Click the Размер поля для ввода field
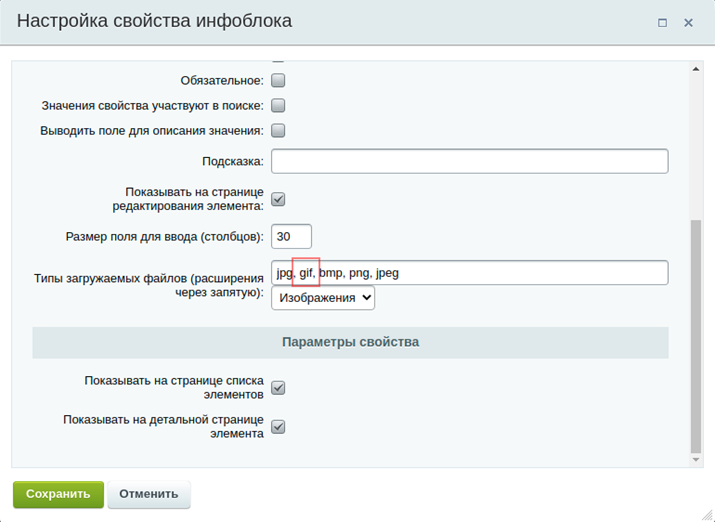Viewport: 715px width, 522px height. [291, 237]
